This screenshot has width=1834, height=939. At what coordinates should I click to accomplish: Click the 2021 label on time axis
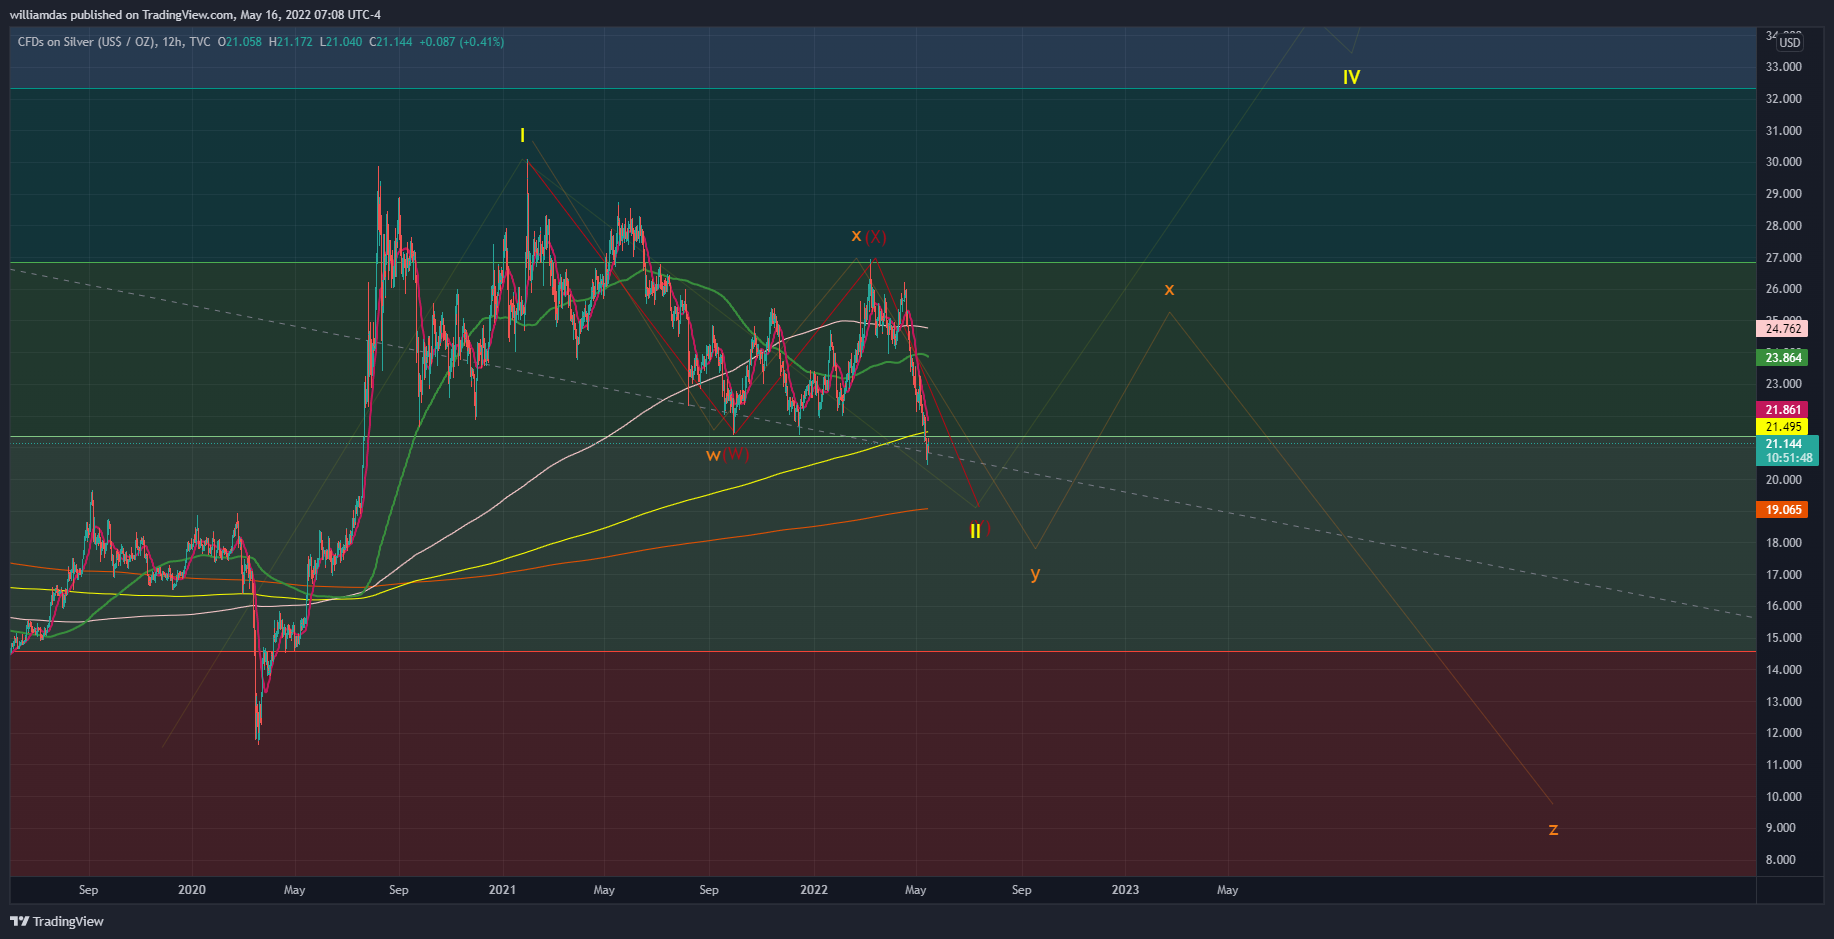click(502, 890)
